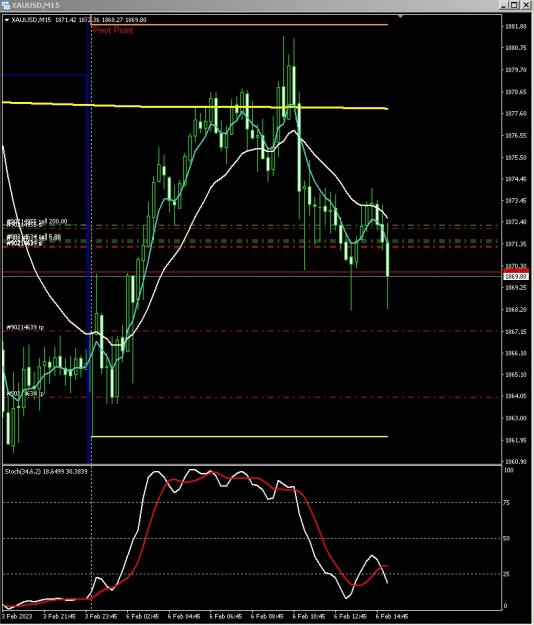Click the OHLC values beside the symbol name
This screenshot has height=625, width=534.
[101, 20]
